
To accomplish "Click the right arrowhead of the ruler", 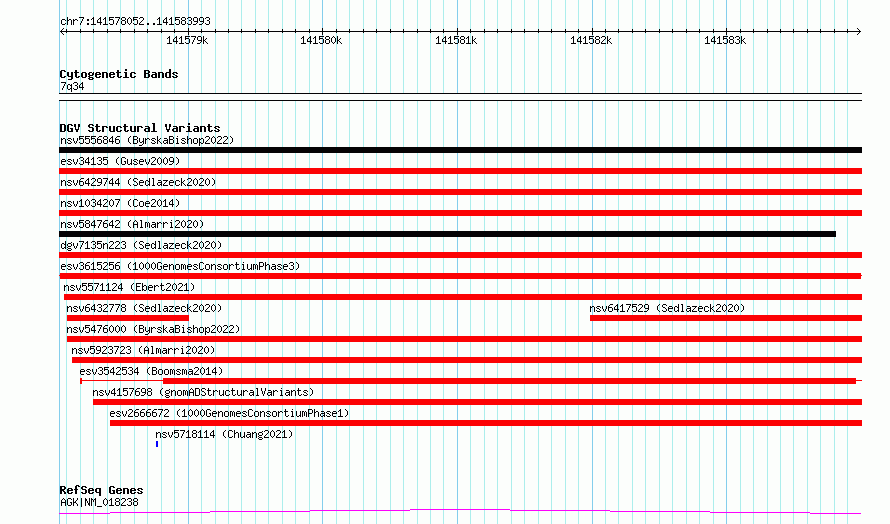I will 858,31.
